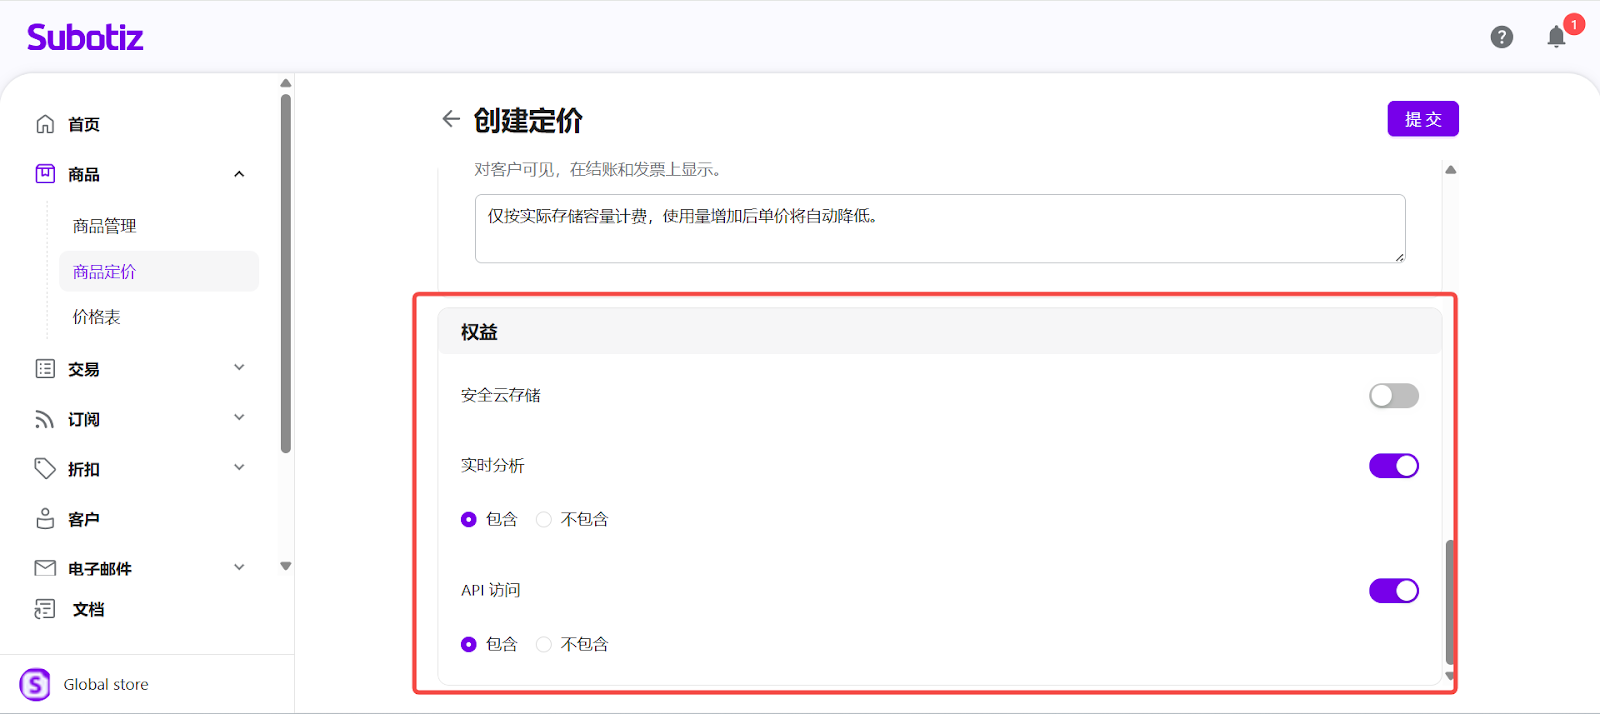Select 不包含 under 实时分析
Viewport: 1600px width, 714px height.
coord(544,520)
